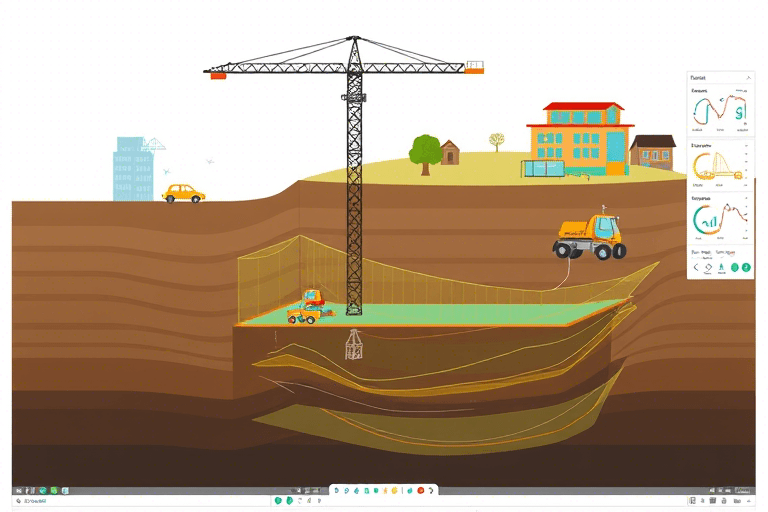768x512 pixels.
Task: Click the leftmost blue icon in center toolbar
Action: tap(338, 490)
